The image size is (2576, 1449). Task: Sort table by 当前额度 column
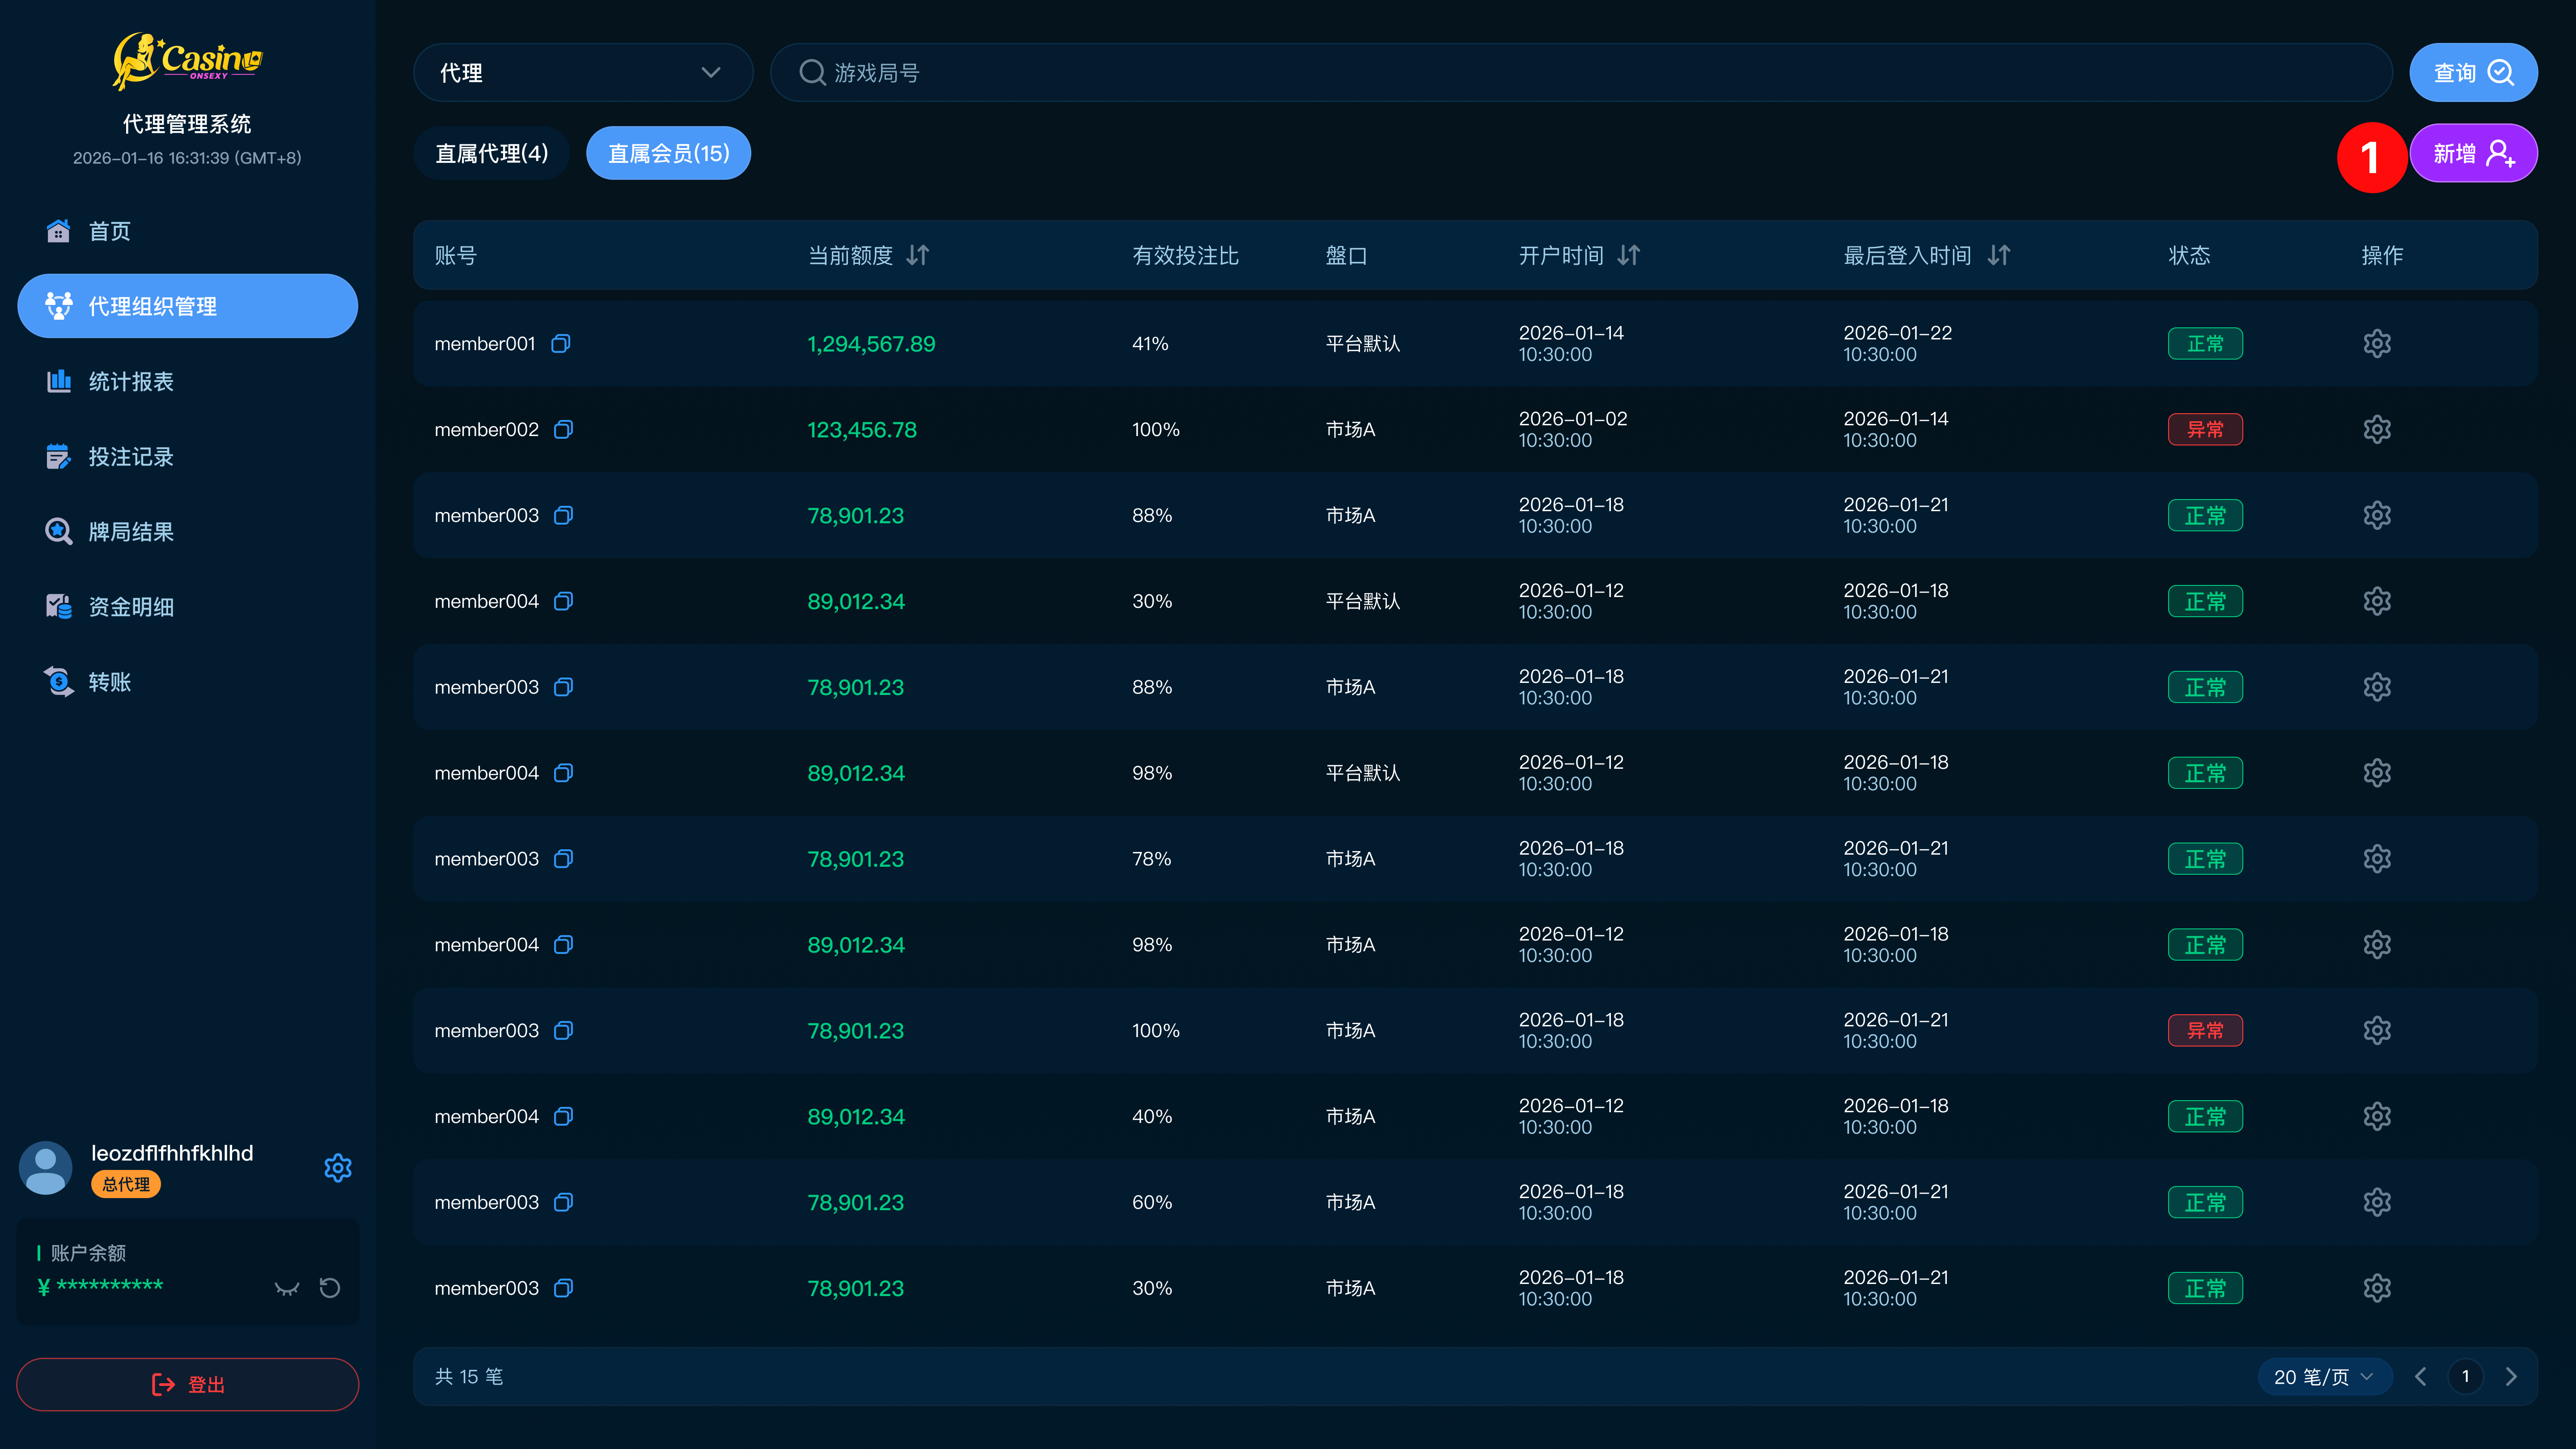tap(917, 255)
